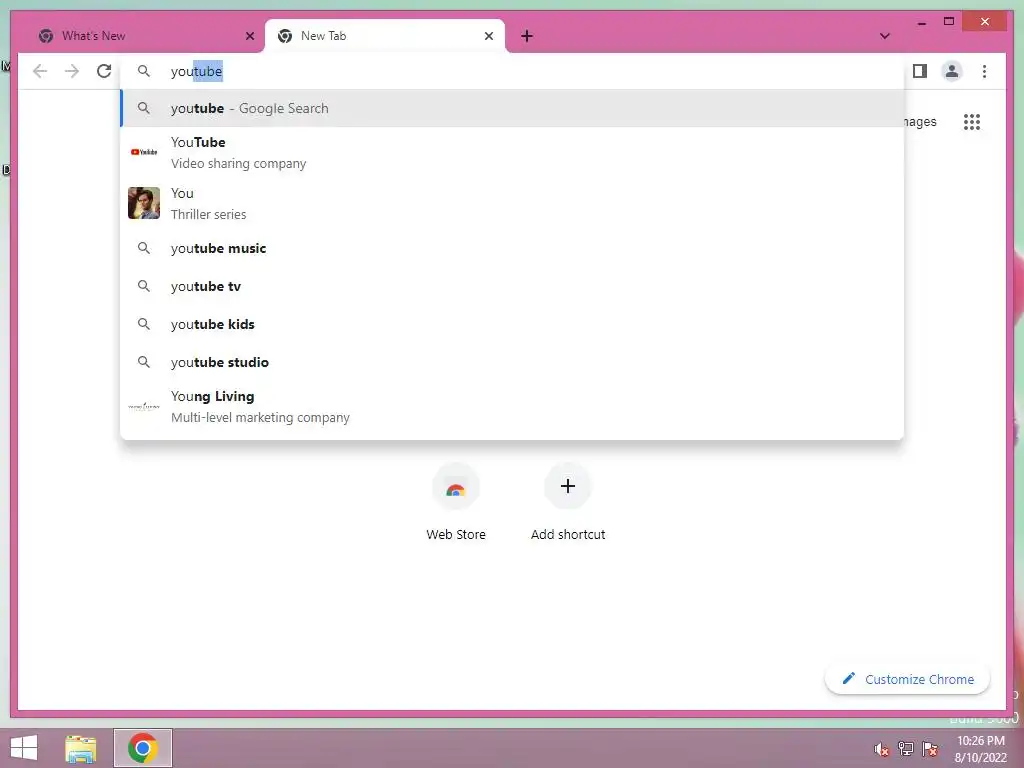Reload the page with the refresh icon
The width and height of the screenshot is (1024, 768).
pyautogui.click(x=104, y=71)
